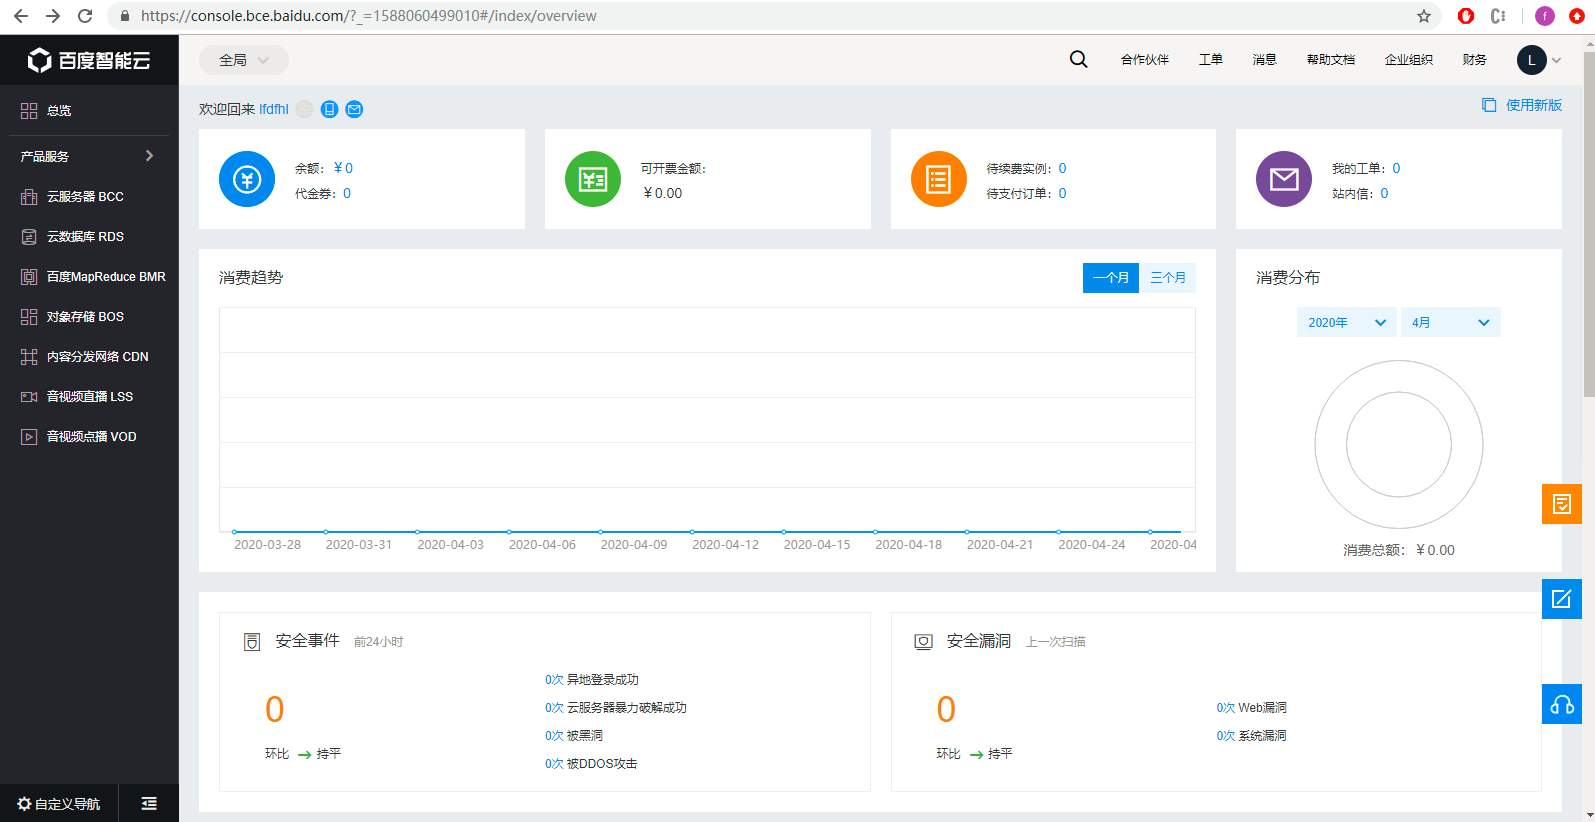Screen dimensions: 1595x822
Task: Click 0次 系统漏洞 entry
Action: pyautogui.click(x=1252, y=736)
